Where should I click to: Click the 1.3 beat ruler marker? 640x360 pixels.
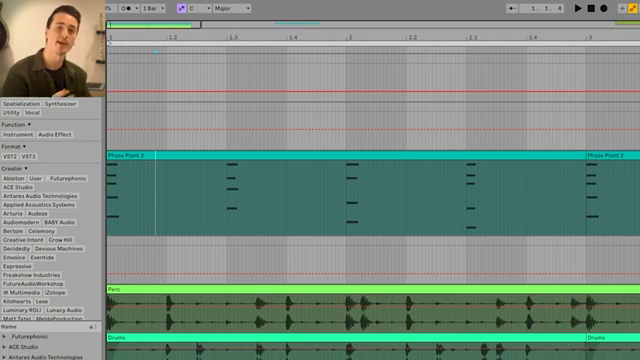(x=233, y=38)
